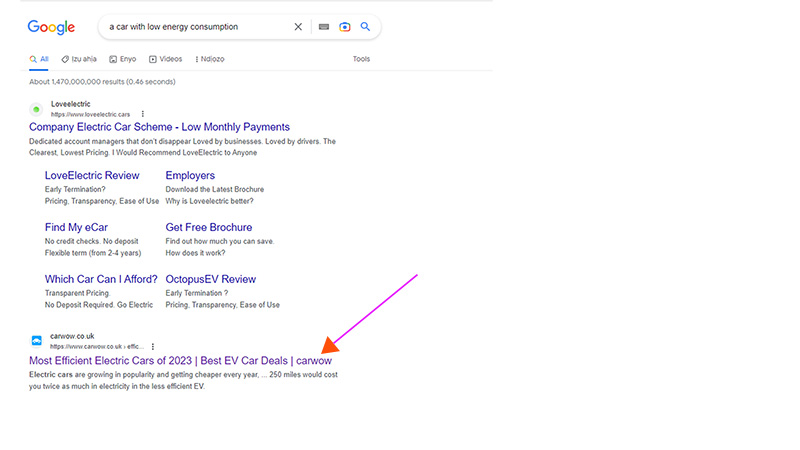Image resolution: width=800 pixels, height=450 pixels.
Task: Click the 'Find out how much you can save' text
Action: click(219, 241)
